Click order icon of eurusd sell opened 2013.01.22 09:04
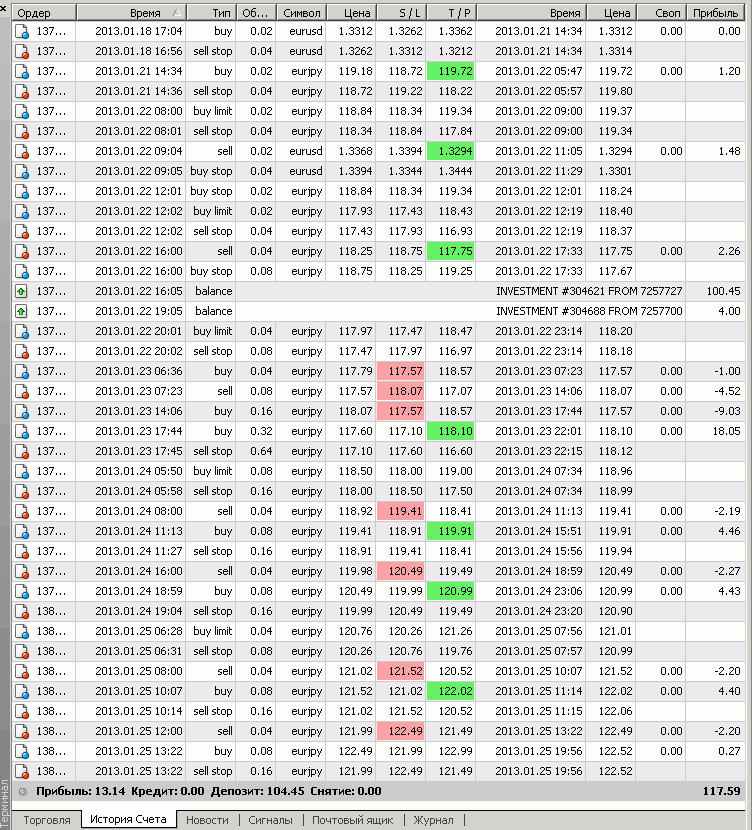Viewport: 752px width, 830px height. point(22,152)
